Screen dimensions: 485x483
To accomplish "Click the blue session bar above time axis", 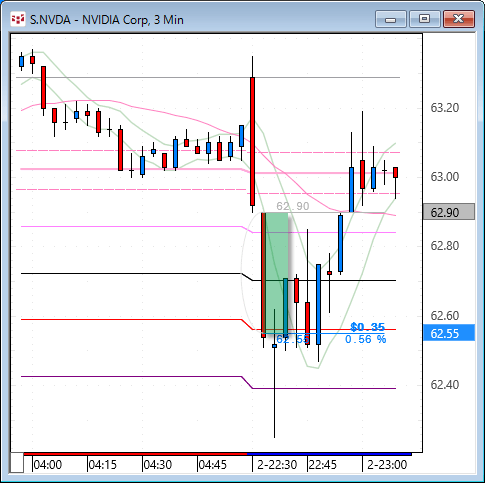I will coord(329,454).
